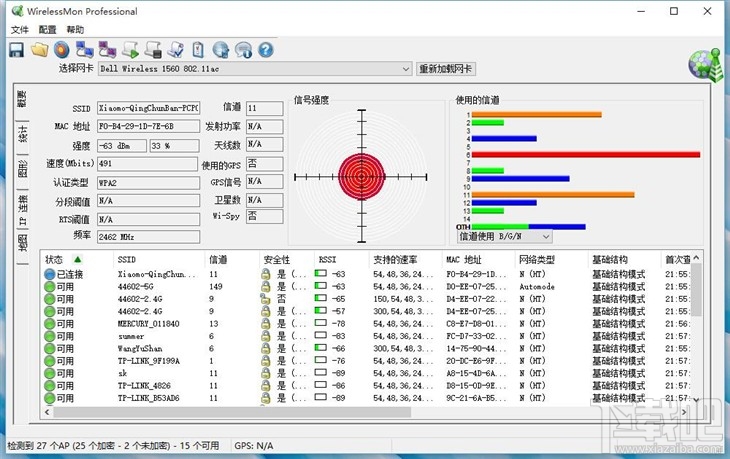Open a file with the folder icon
730x459 pixels.
tap(40, 50)
